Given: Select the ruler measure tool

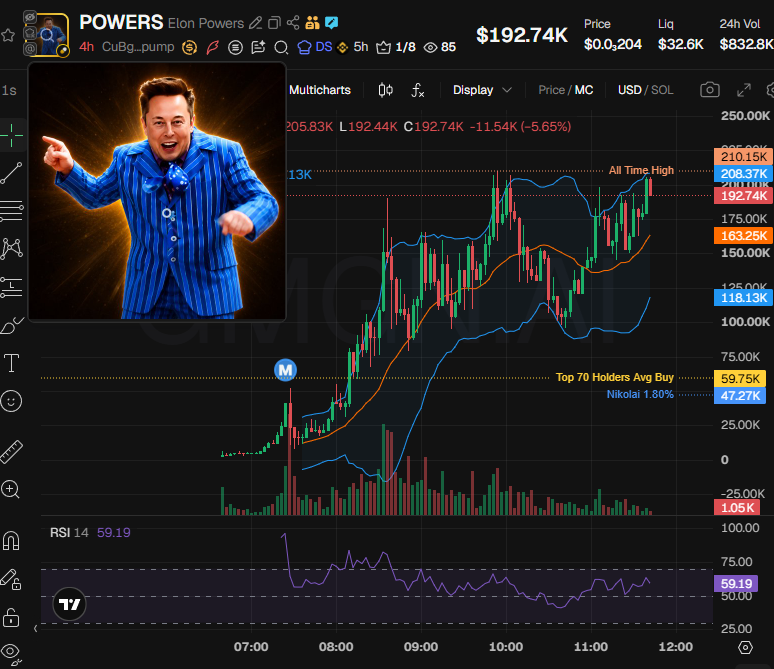Looking at the screenshot, I should 12,452.
